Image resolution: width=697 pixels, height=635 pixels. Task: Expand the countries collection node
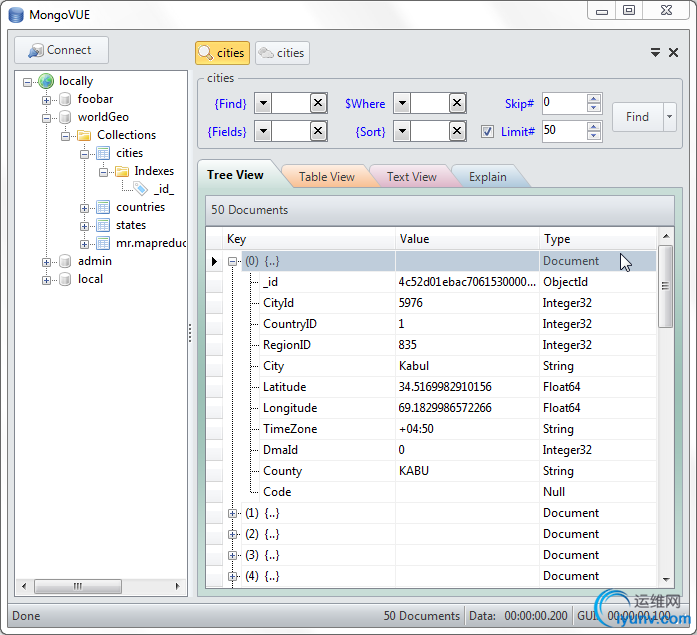[84, 208]
